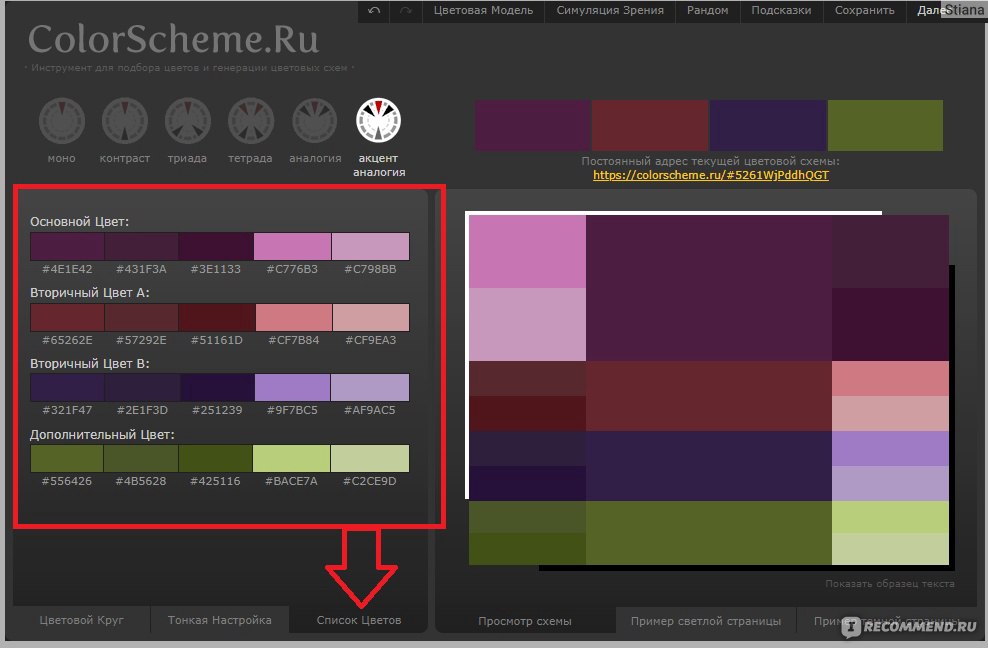Pick the аналогия scheme wheel icon

(314, 120)
